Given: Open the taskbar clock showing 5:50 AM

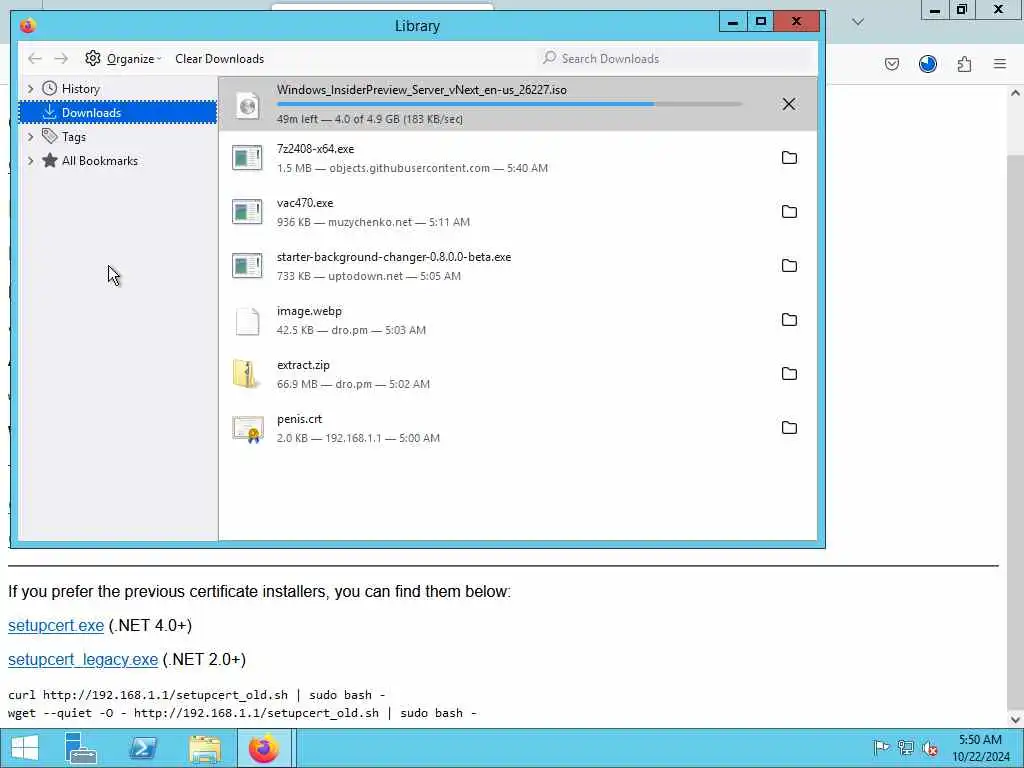Looking at the screenshot, I should point(980,748).
